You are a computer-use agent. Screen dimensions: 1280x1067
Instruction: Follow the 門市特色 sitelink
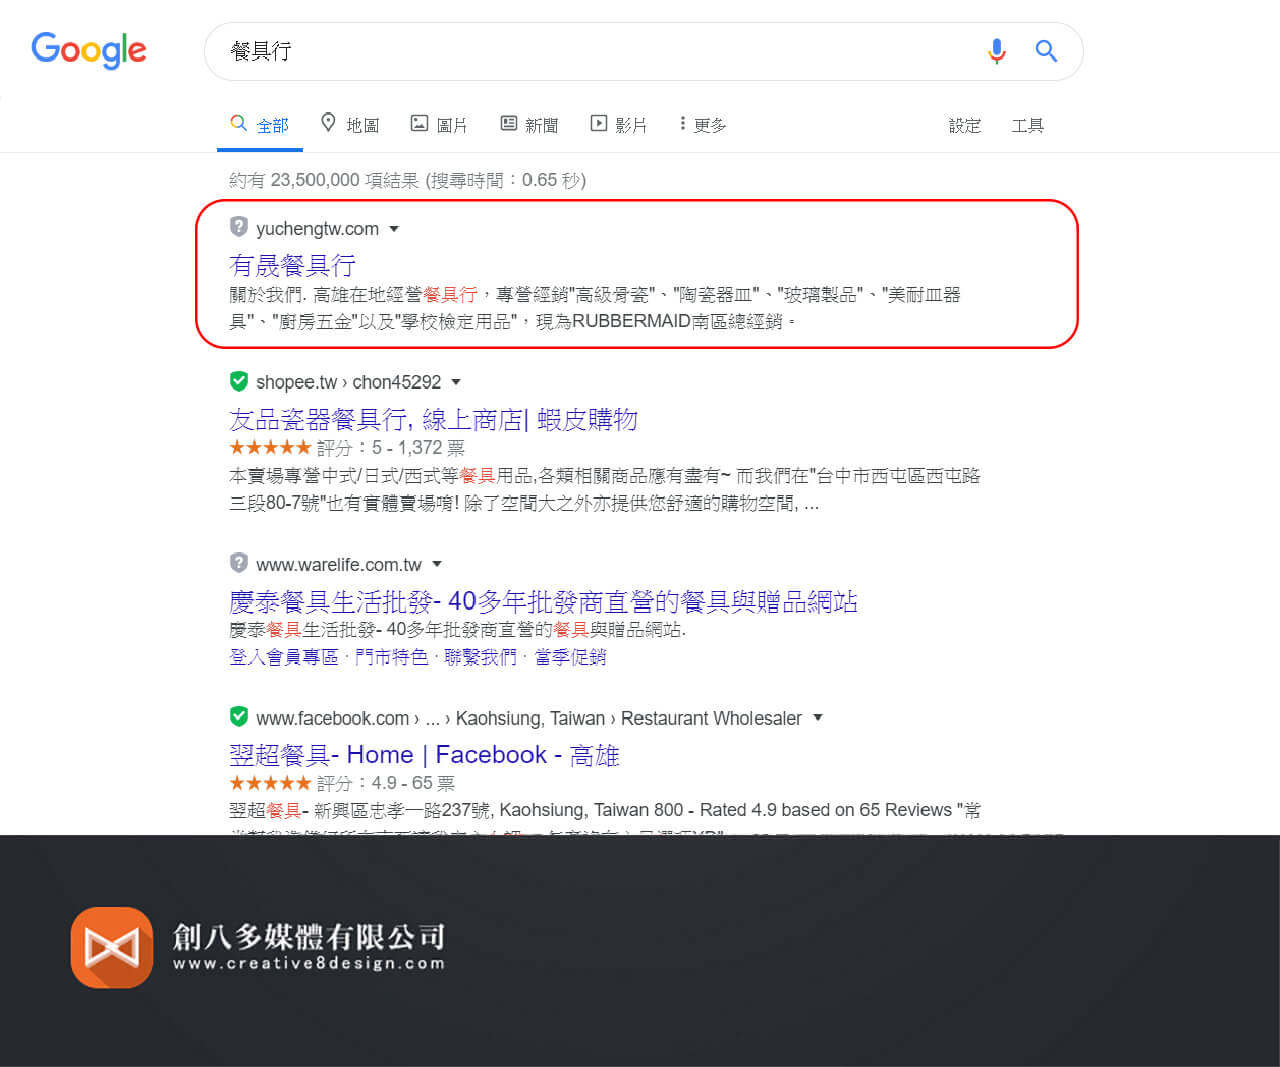(391, 657)
